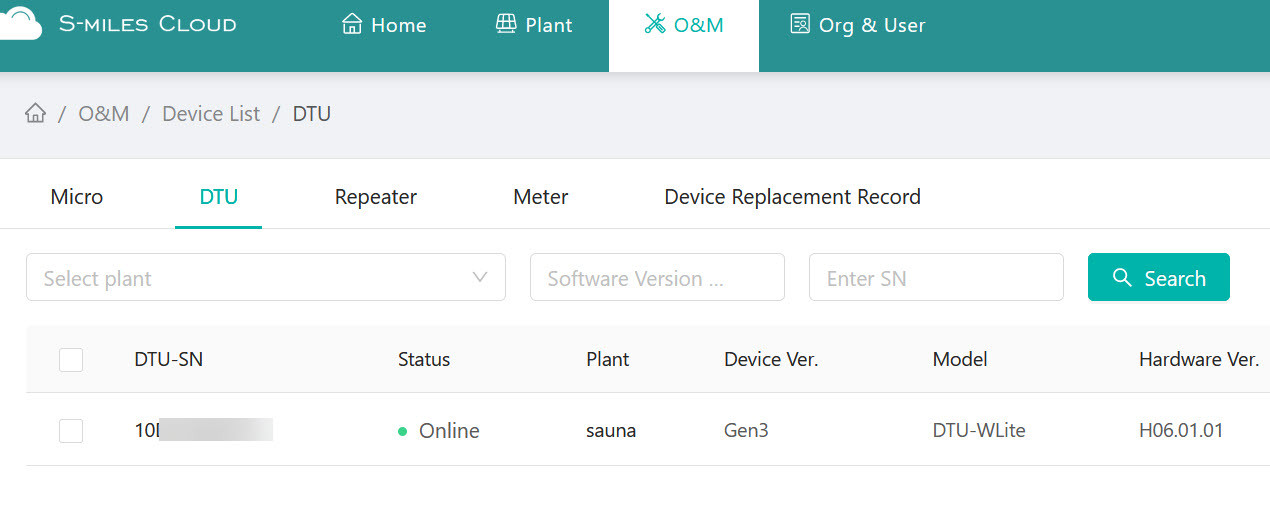This screenshot has height=509, width=1270.
Task: Focus the Enter SN input field
Action: (935, 277)
